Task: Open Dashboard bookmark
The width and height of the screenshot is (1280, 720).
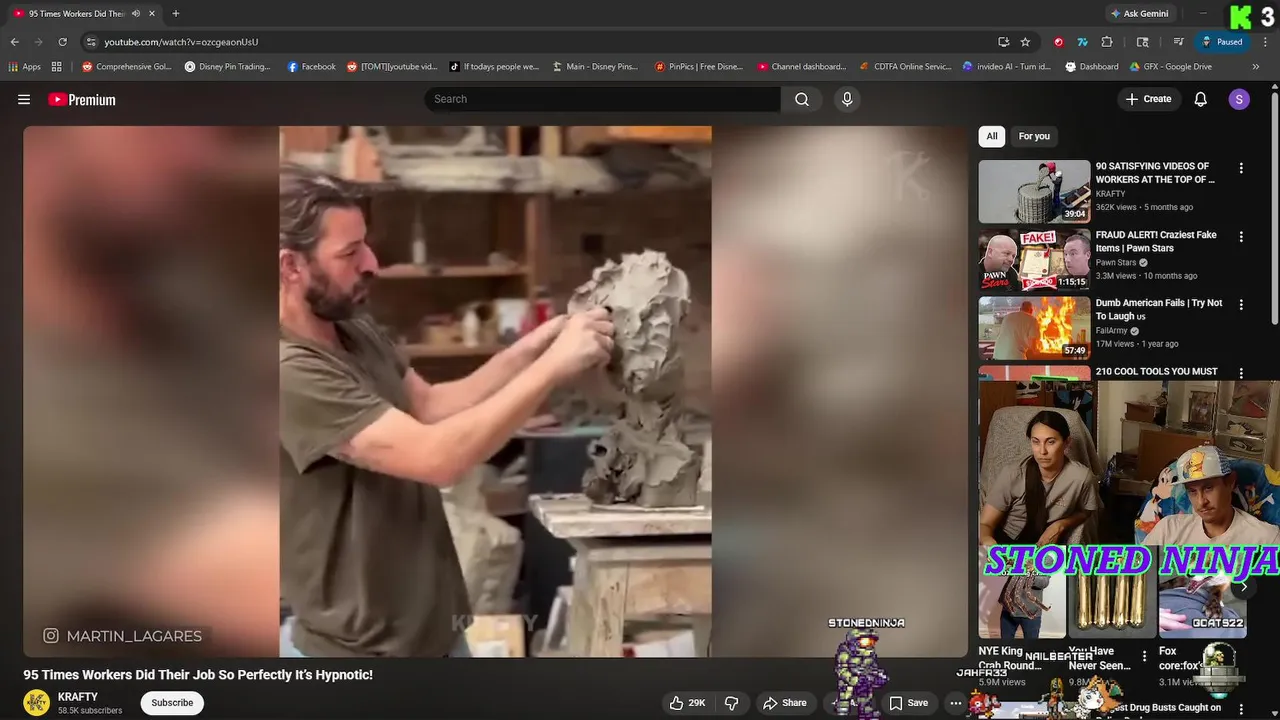Action: pyautogui.click(x=1092, y=67)
